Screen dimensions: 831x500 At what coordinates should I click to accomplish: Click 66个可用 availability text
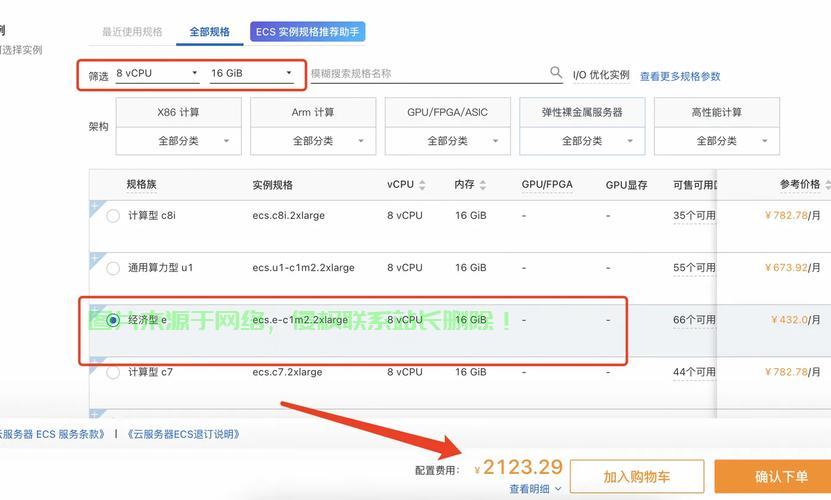point(694,320)
